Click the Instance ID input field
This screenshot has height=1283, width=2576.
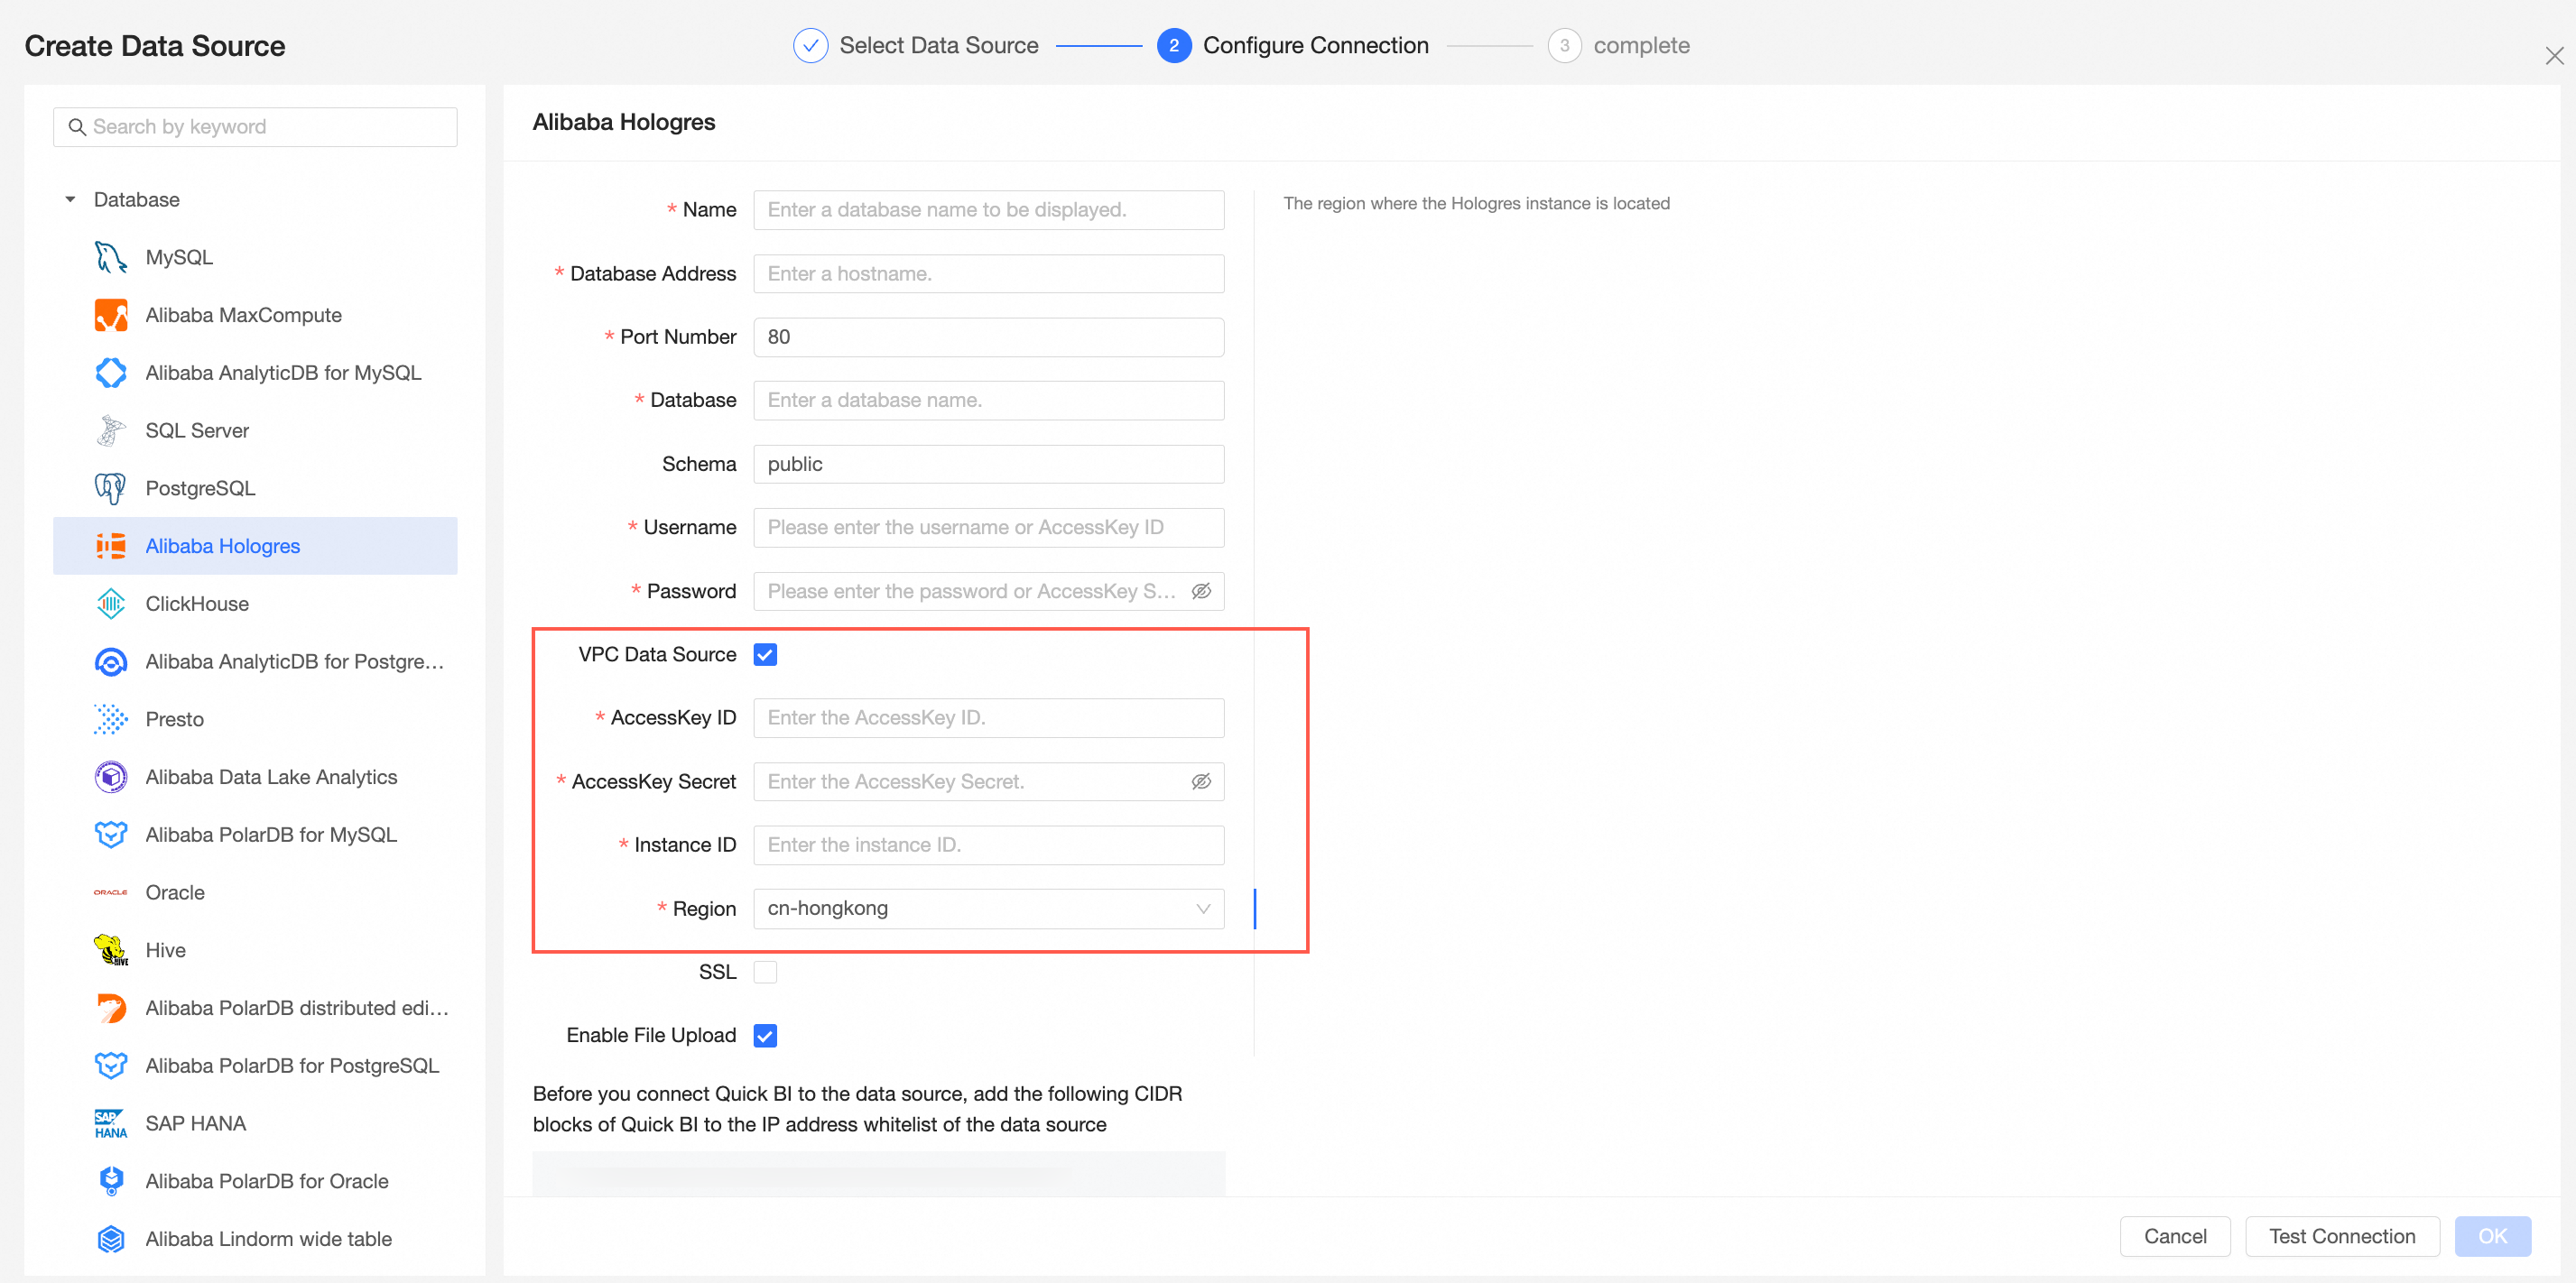tap(988, 845)
